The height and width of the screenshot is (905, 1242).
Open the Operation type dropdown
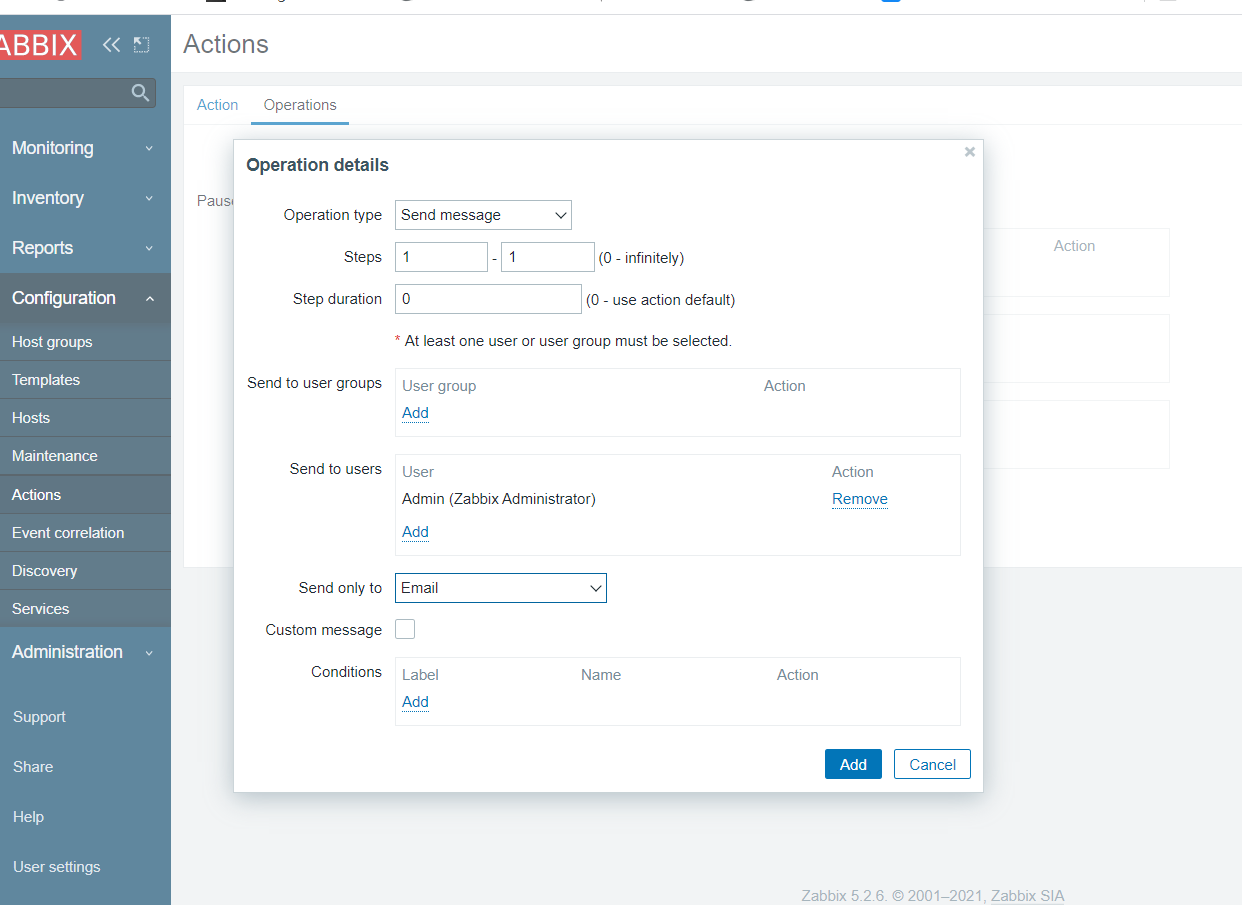(483, 215)
